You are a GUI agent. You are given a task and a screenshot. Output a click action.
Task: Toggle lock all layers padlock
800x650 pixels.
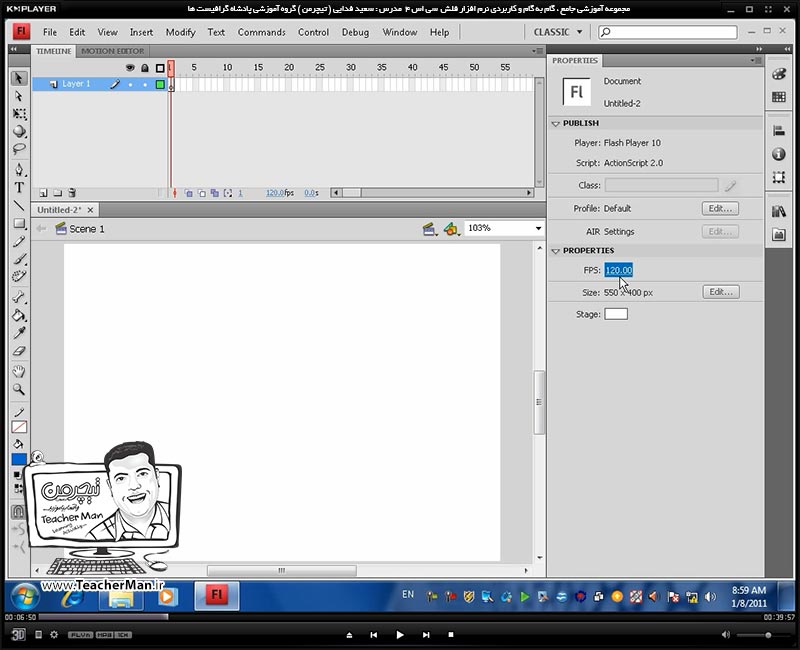tap(145, 67)
